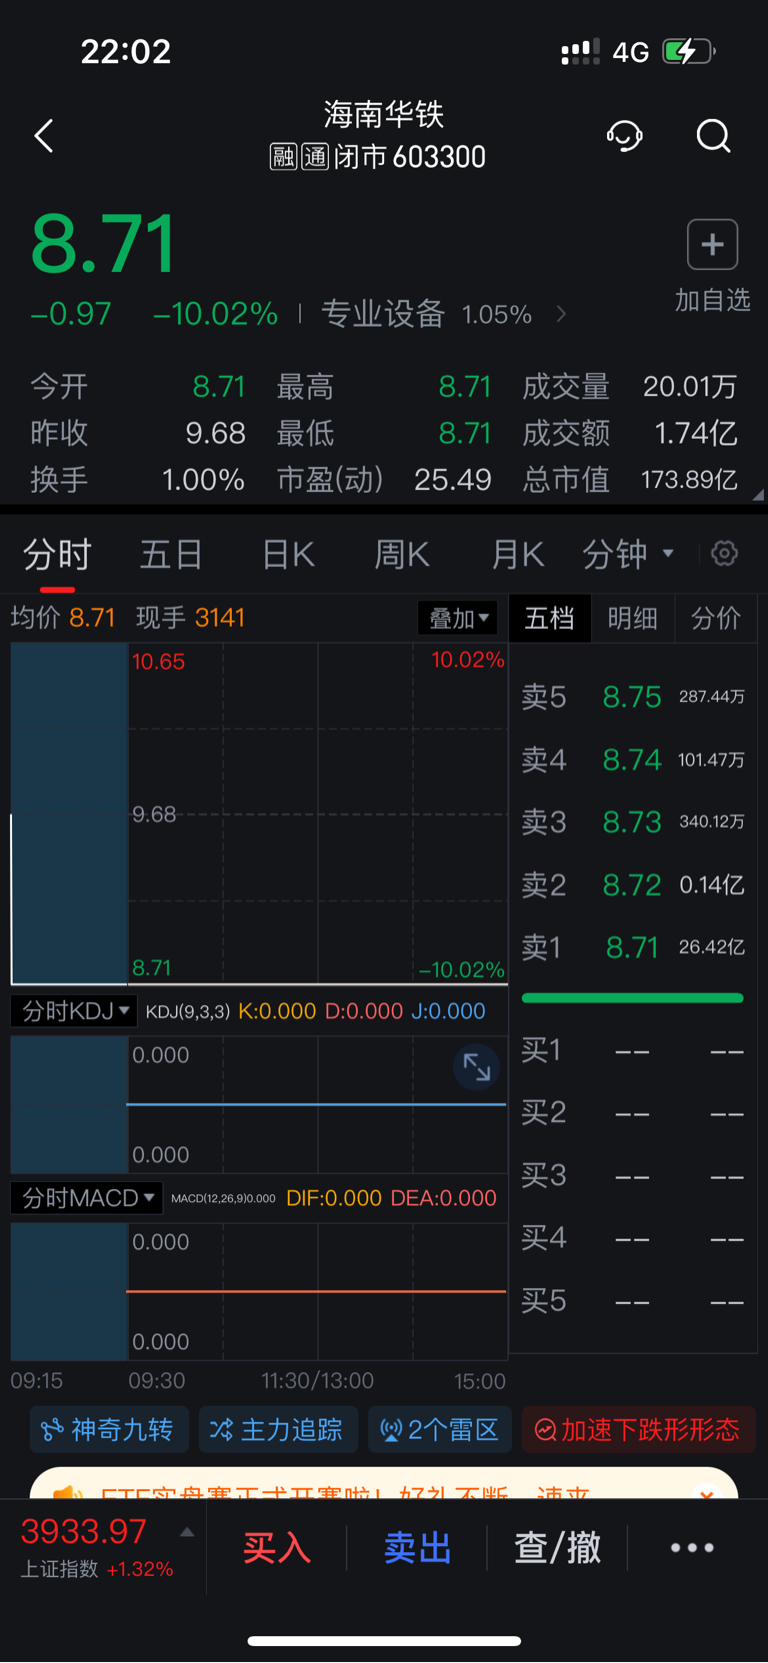Open the search magnifier icon
768x1663 pixels.
click(x=713, y=136)
